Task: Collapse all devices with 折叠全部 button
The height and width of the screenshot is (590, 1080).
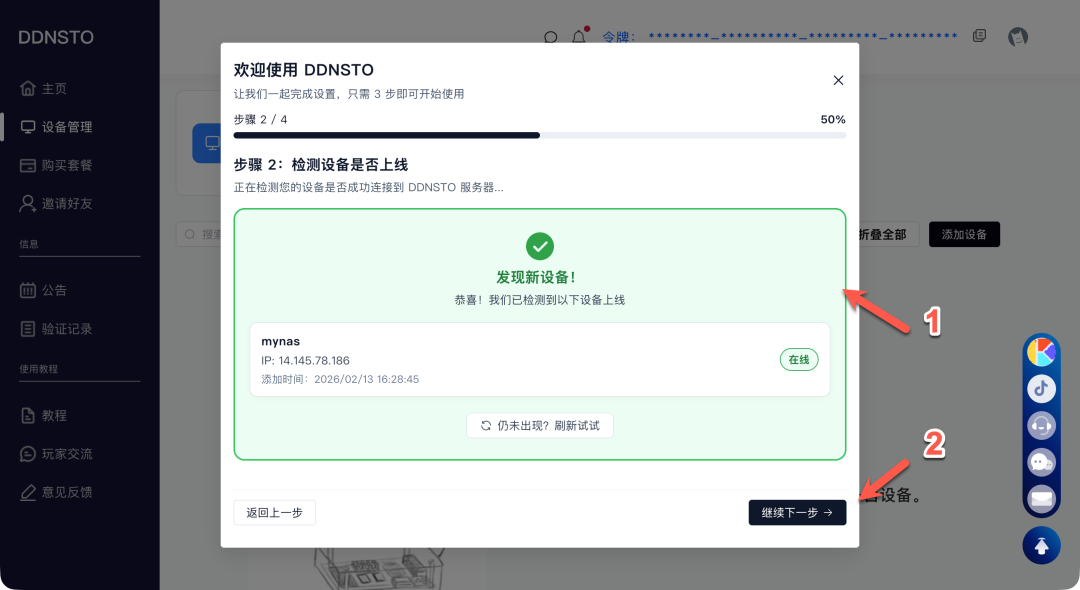Action: coord(891,234)
